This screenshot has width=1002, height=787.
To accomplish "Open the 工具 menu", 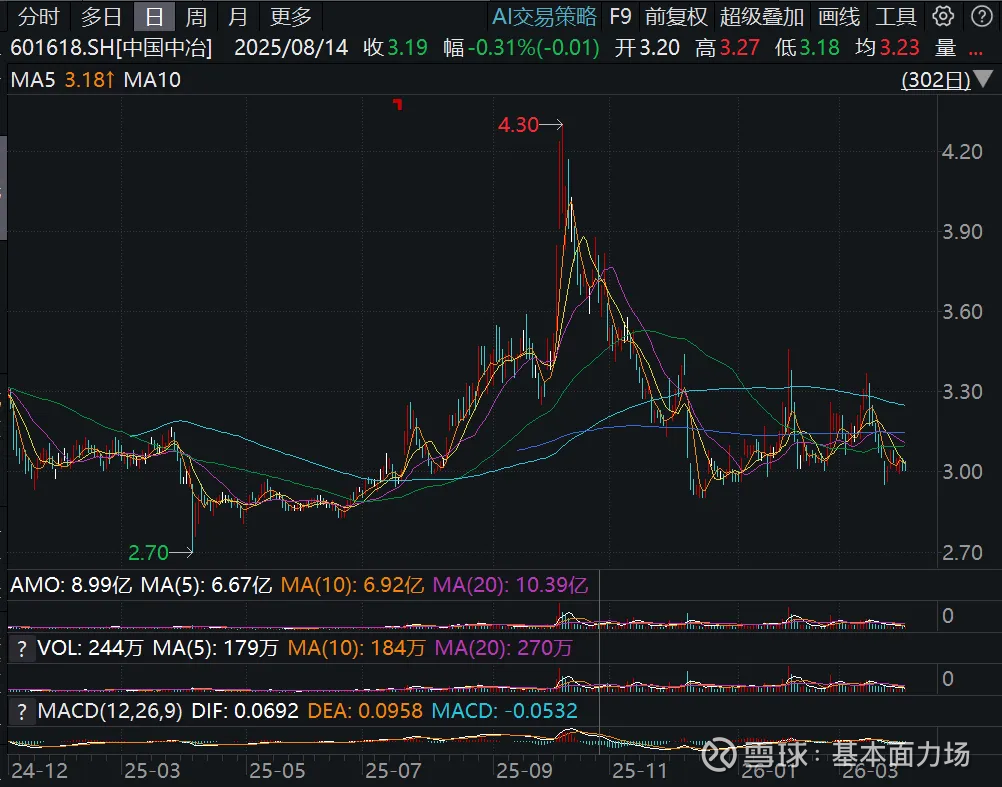I will point(896,17).
